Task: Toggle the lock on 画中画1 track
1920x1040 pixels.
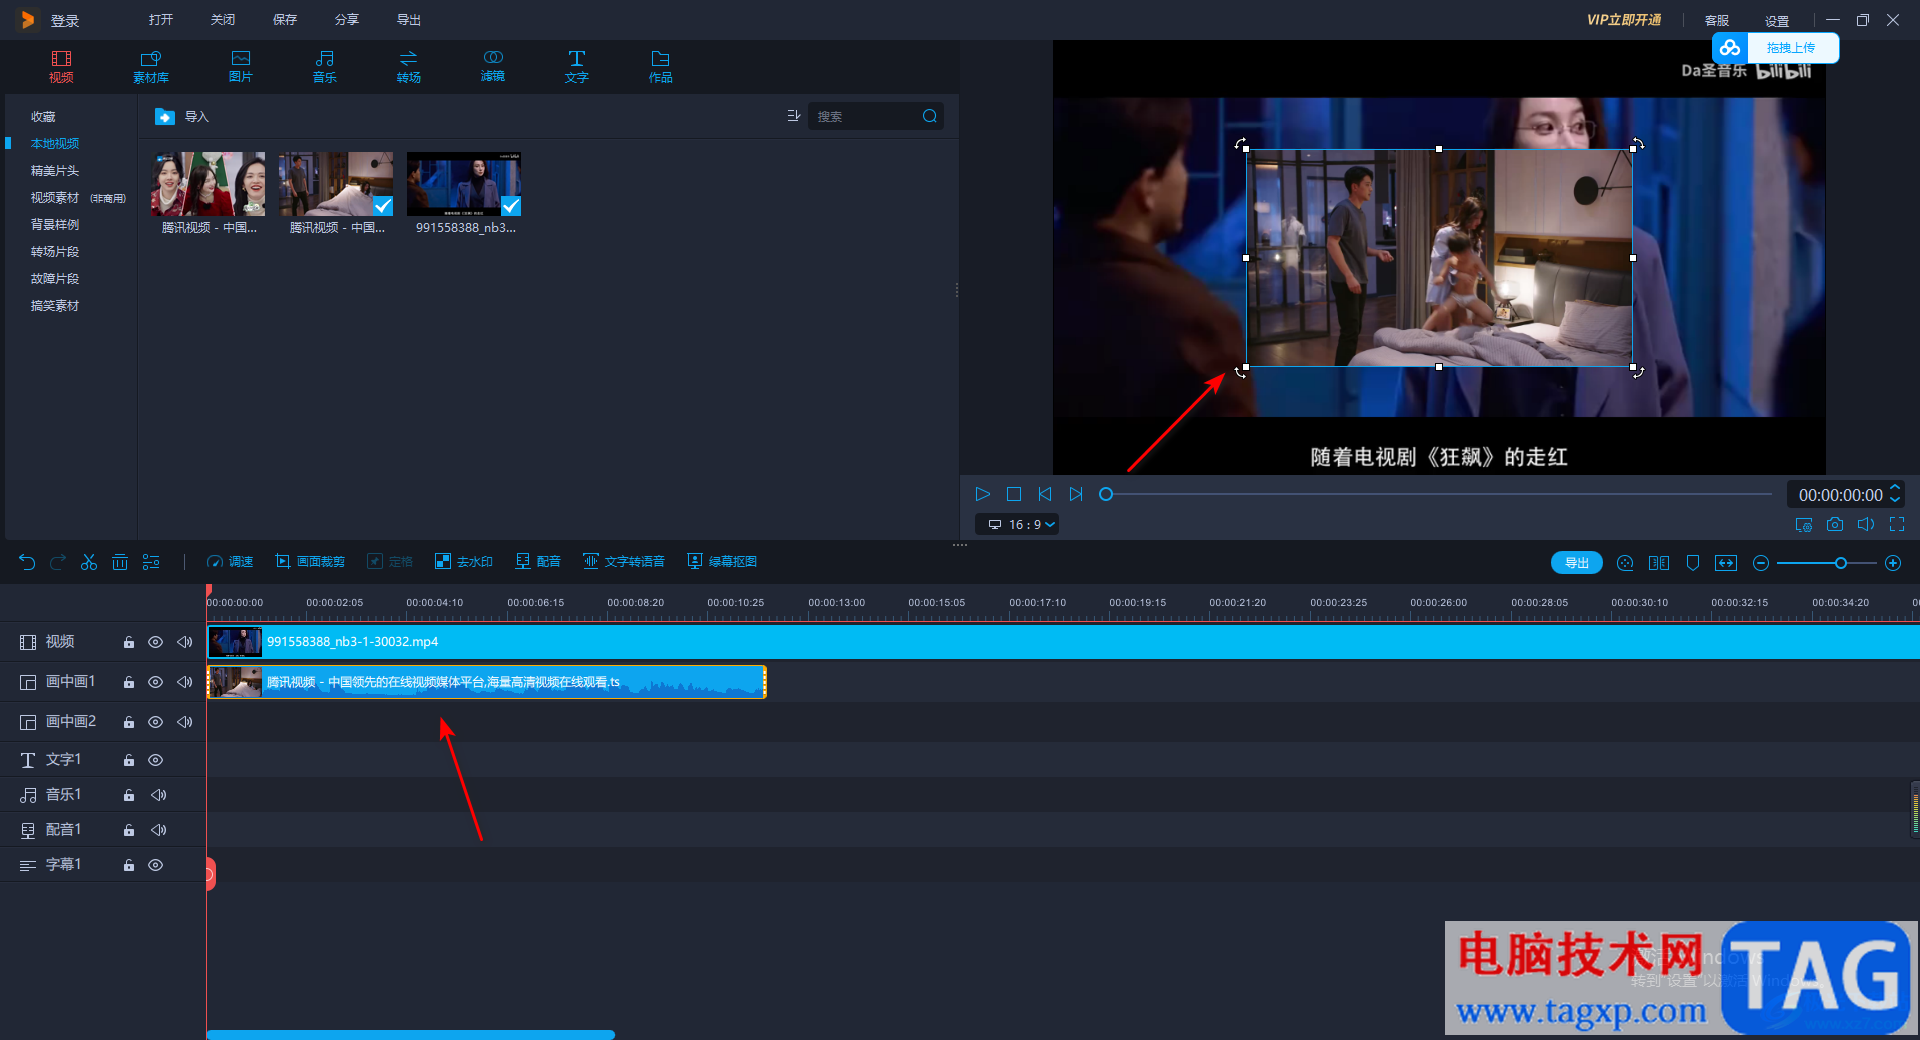Action: pyautogui.click(x=129, y=682)
